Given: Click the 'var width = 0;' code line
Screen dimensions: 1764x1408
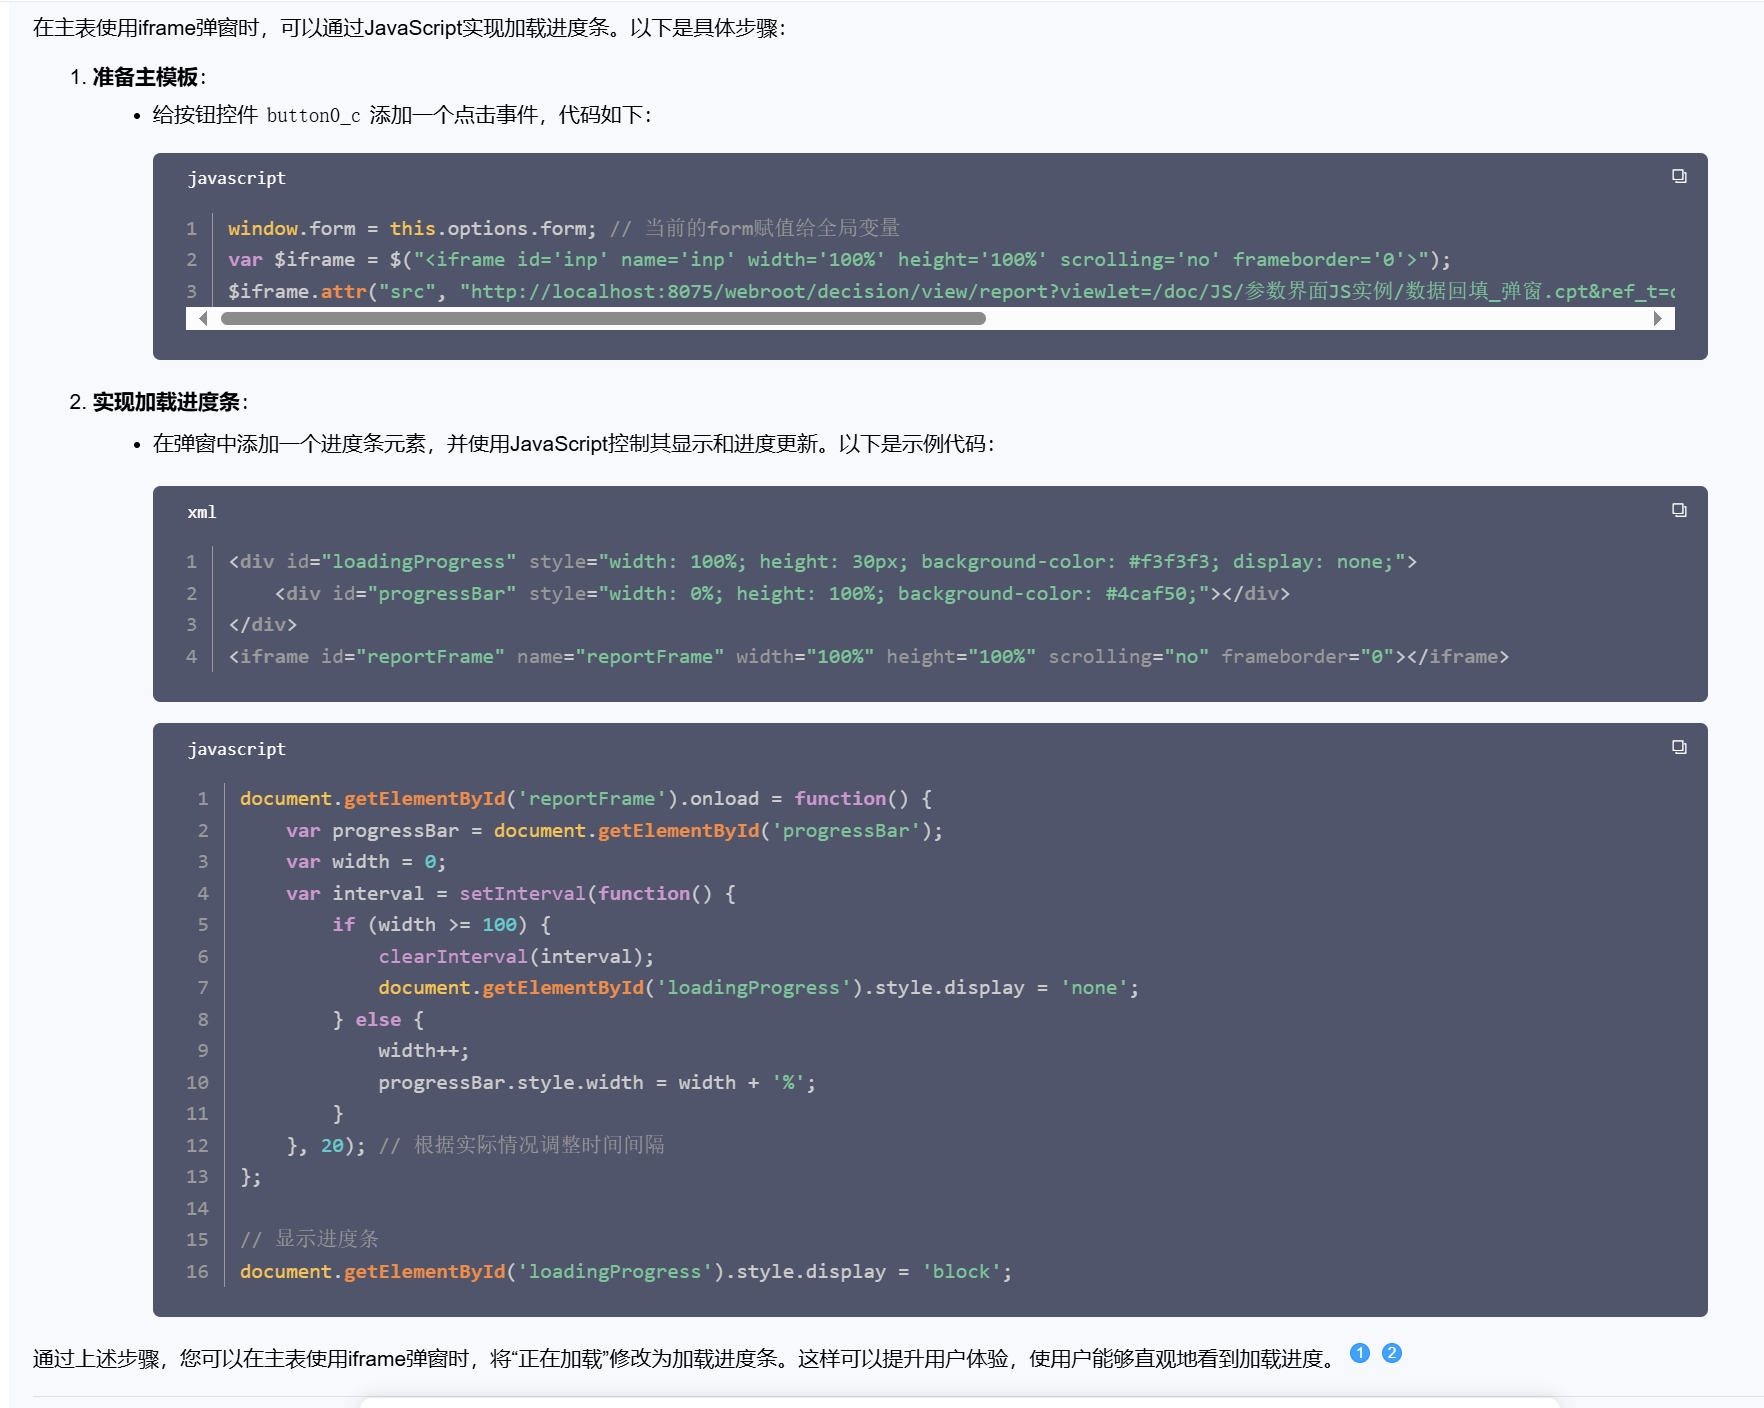Looking at the screenshot, I should [x=366, y=862].
